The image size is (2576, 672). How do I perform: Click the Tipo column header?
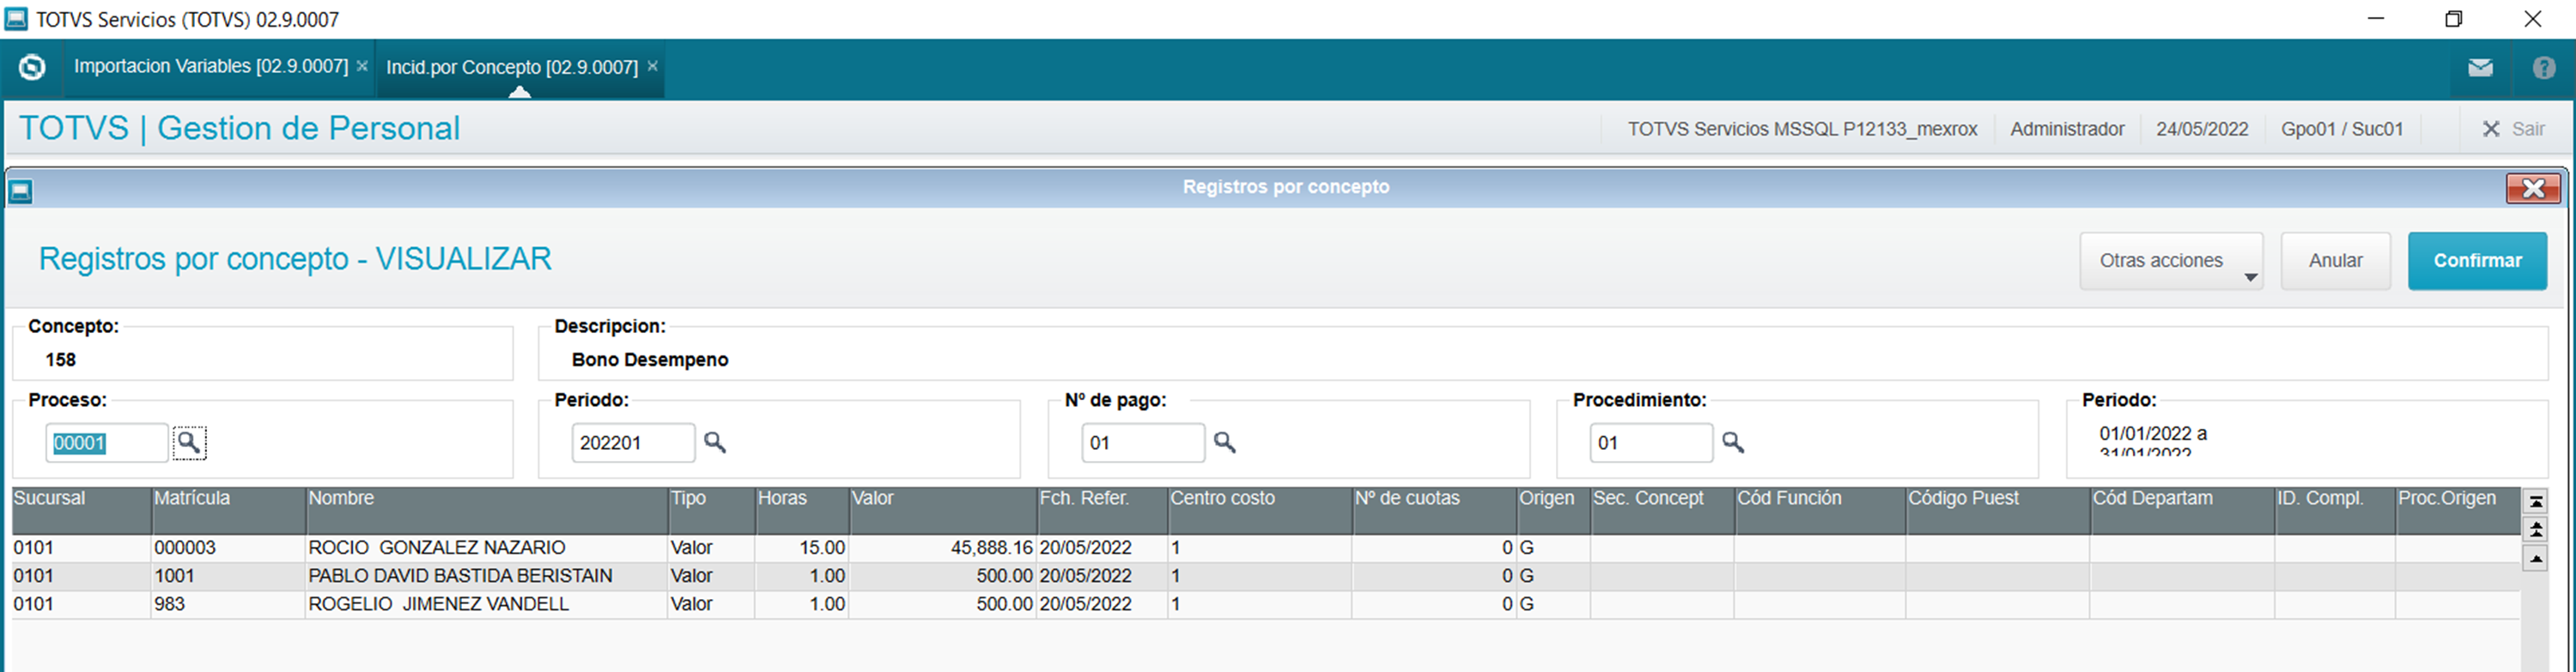[x=711, y=510]
